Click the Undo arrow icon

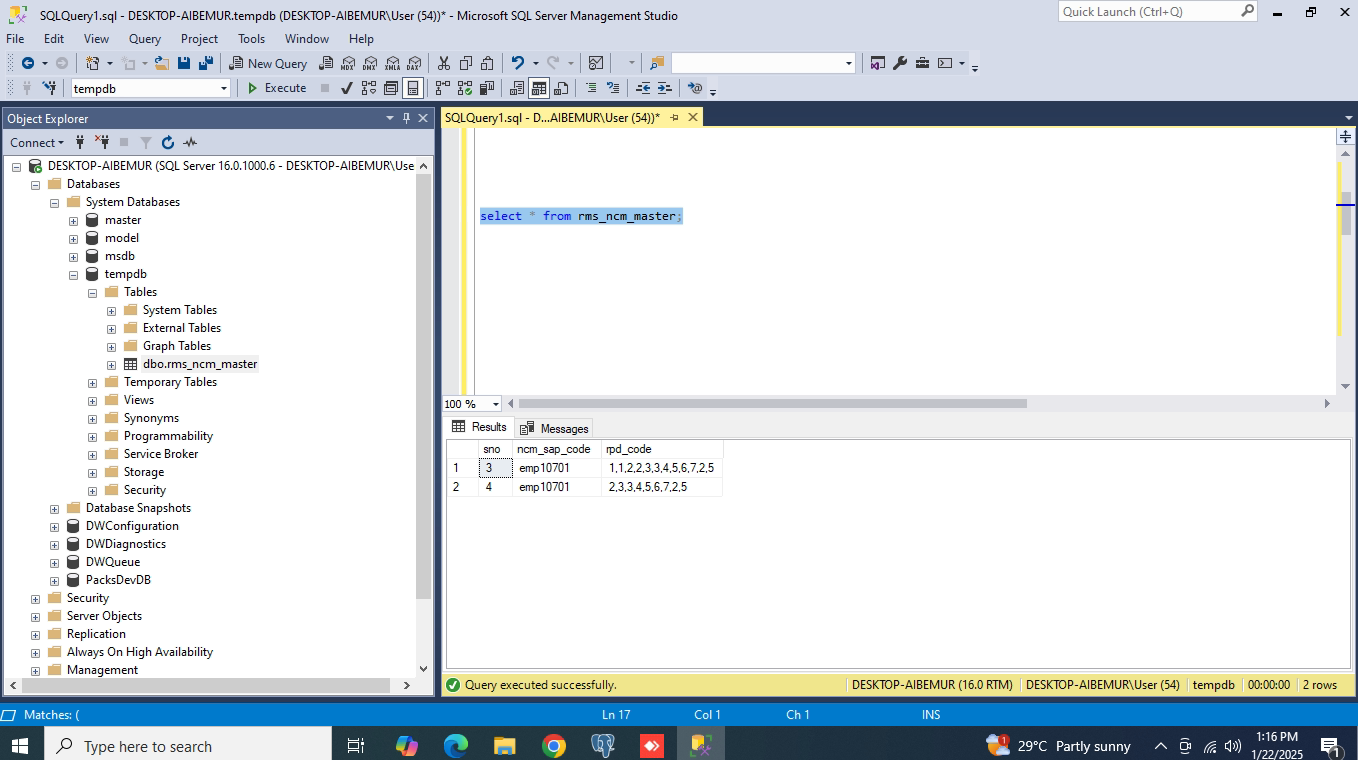coord(517,63)
